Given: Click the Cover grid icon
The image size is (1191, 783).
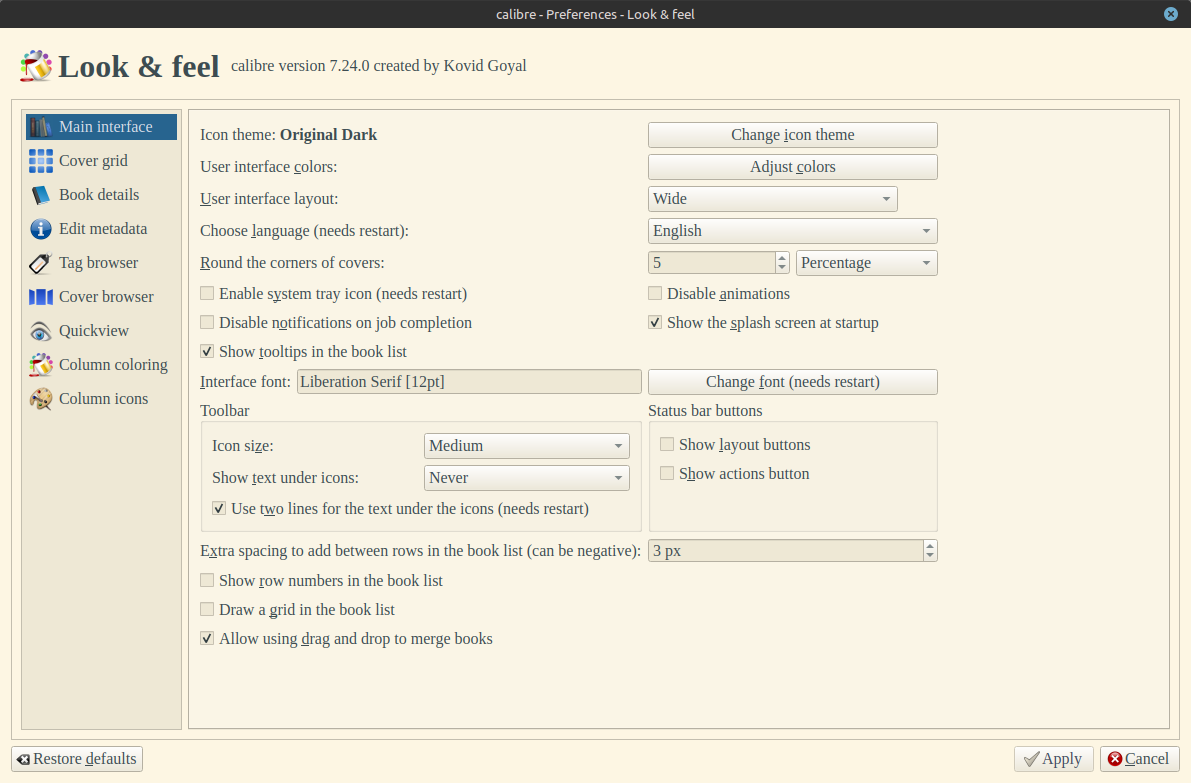Looking at the screenshot, I should tap(41, 161).
